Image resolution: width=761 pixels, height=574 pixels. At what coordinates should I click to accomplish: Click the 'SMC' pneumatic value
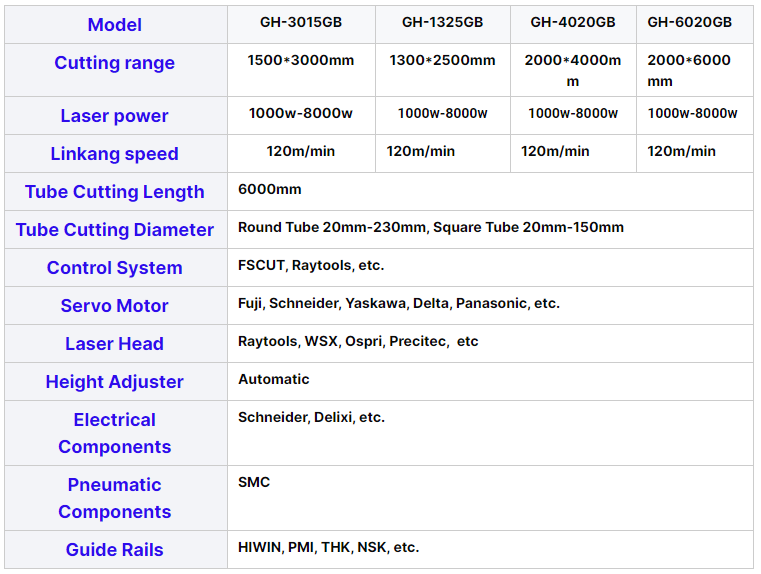(x=254, y=482)
